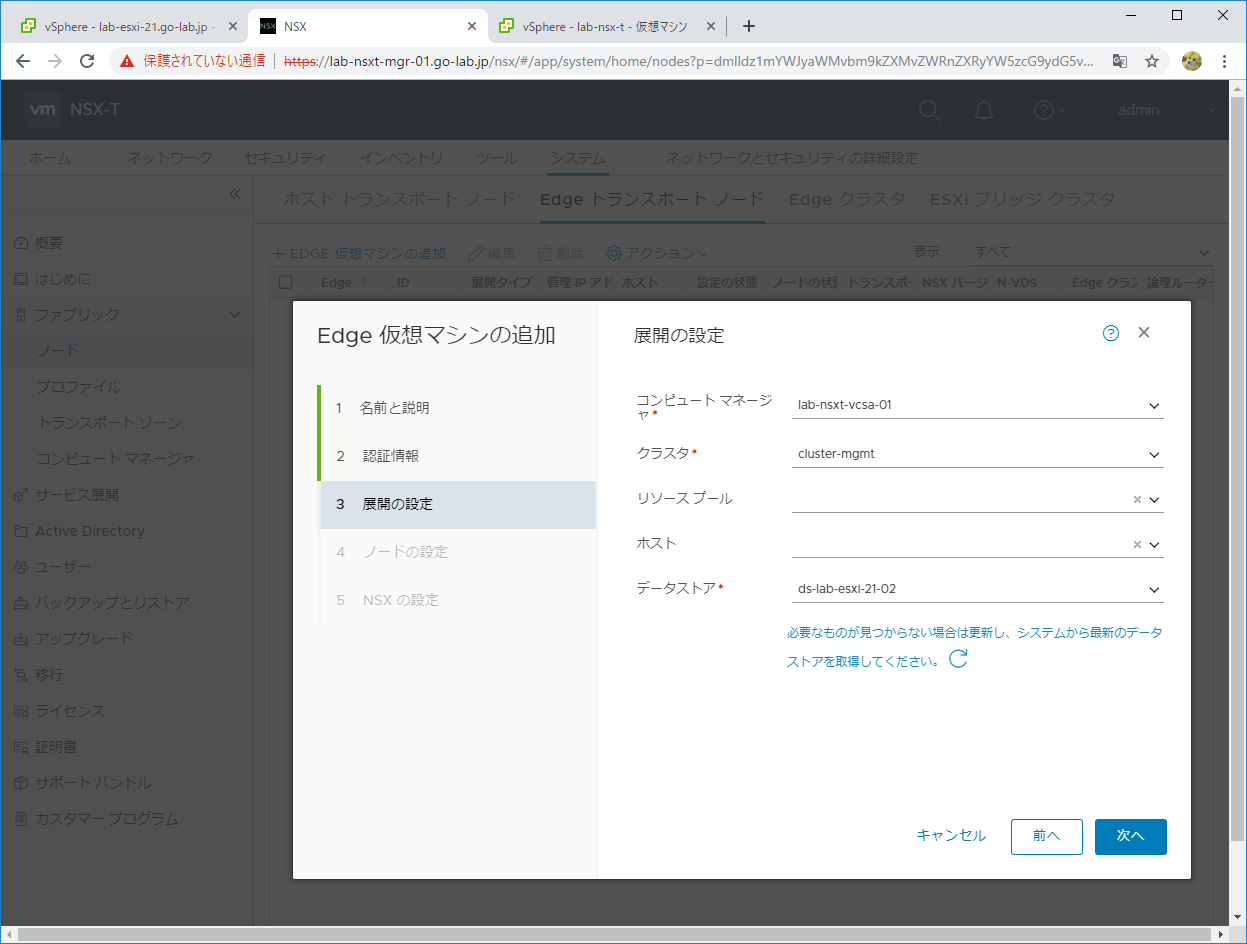Open the help menu in NSX-T header
This screenshot has width=1247, height=944.
click(x=1049, y=110)
